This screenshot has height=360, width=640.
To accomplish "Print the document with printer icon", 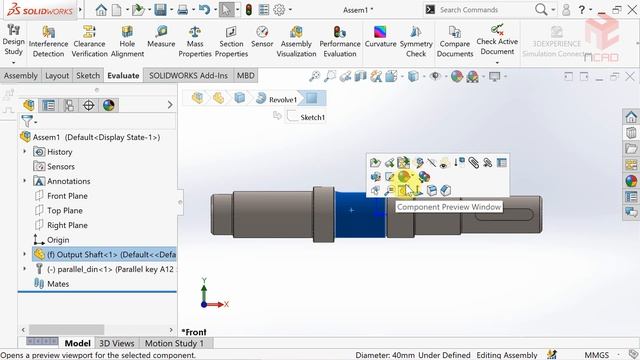I will click(x=182, y=9).
